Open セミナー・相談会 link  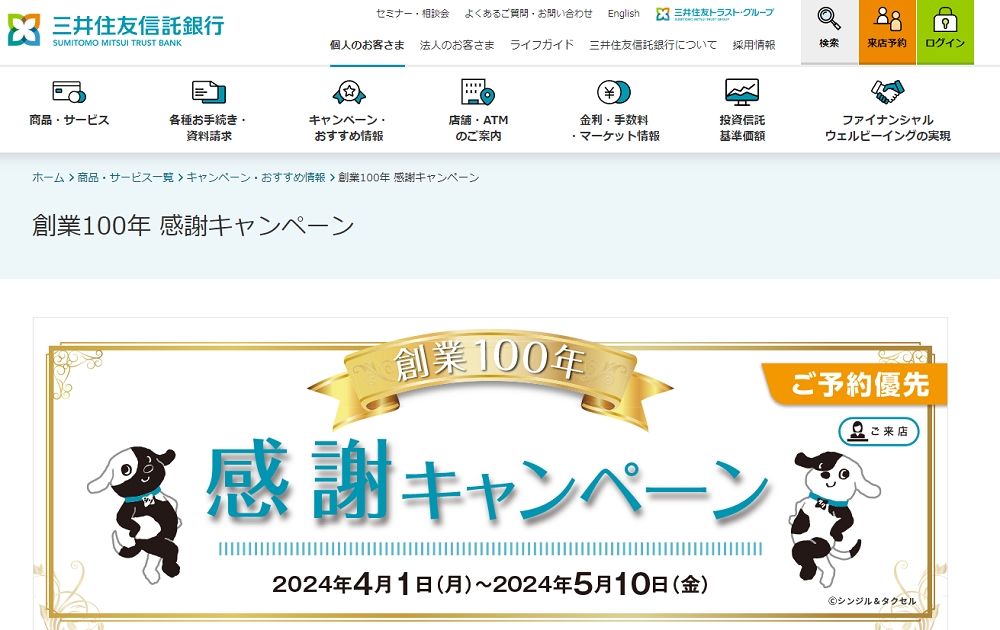(412, 13)
